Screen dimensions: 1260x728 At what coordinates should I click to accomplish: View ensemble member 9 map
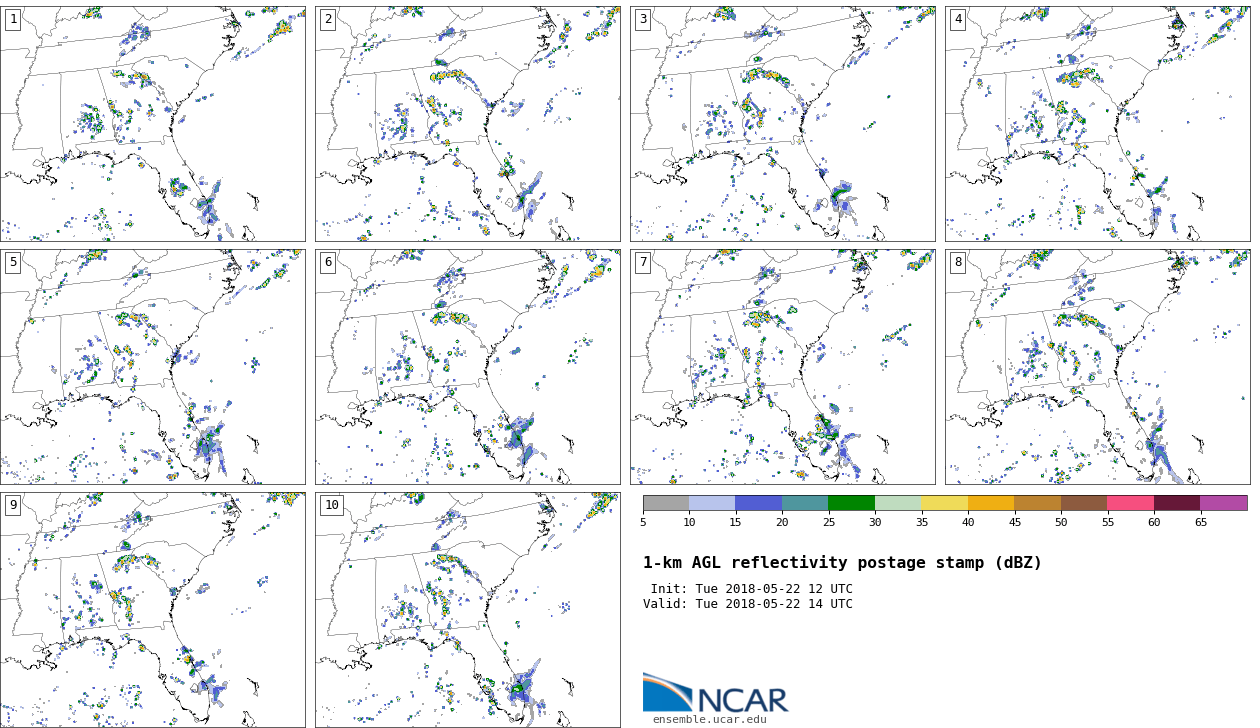click(x=153, y=609)
